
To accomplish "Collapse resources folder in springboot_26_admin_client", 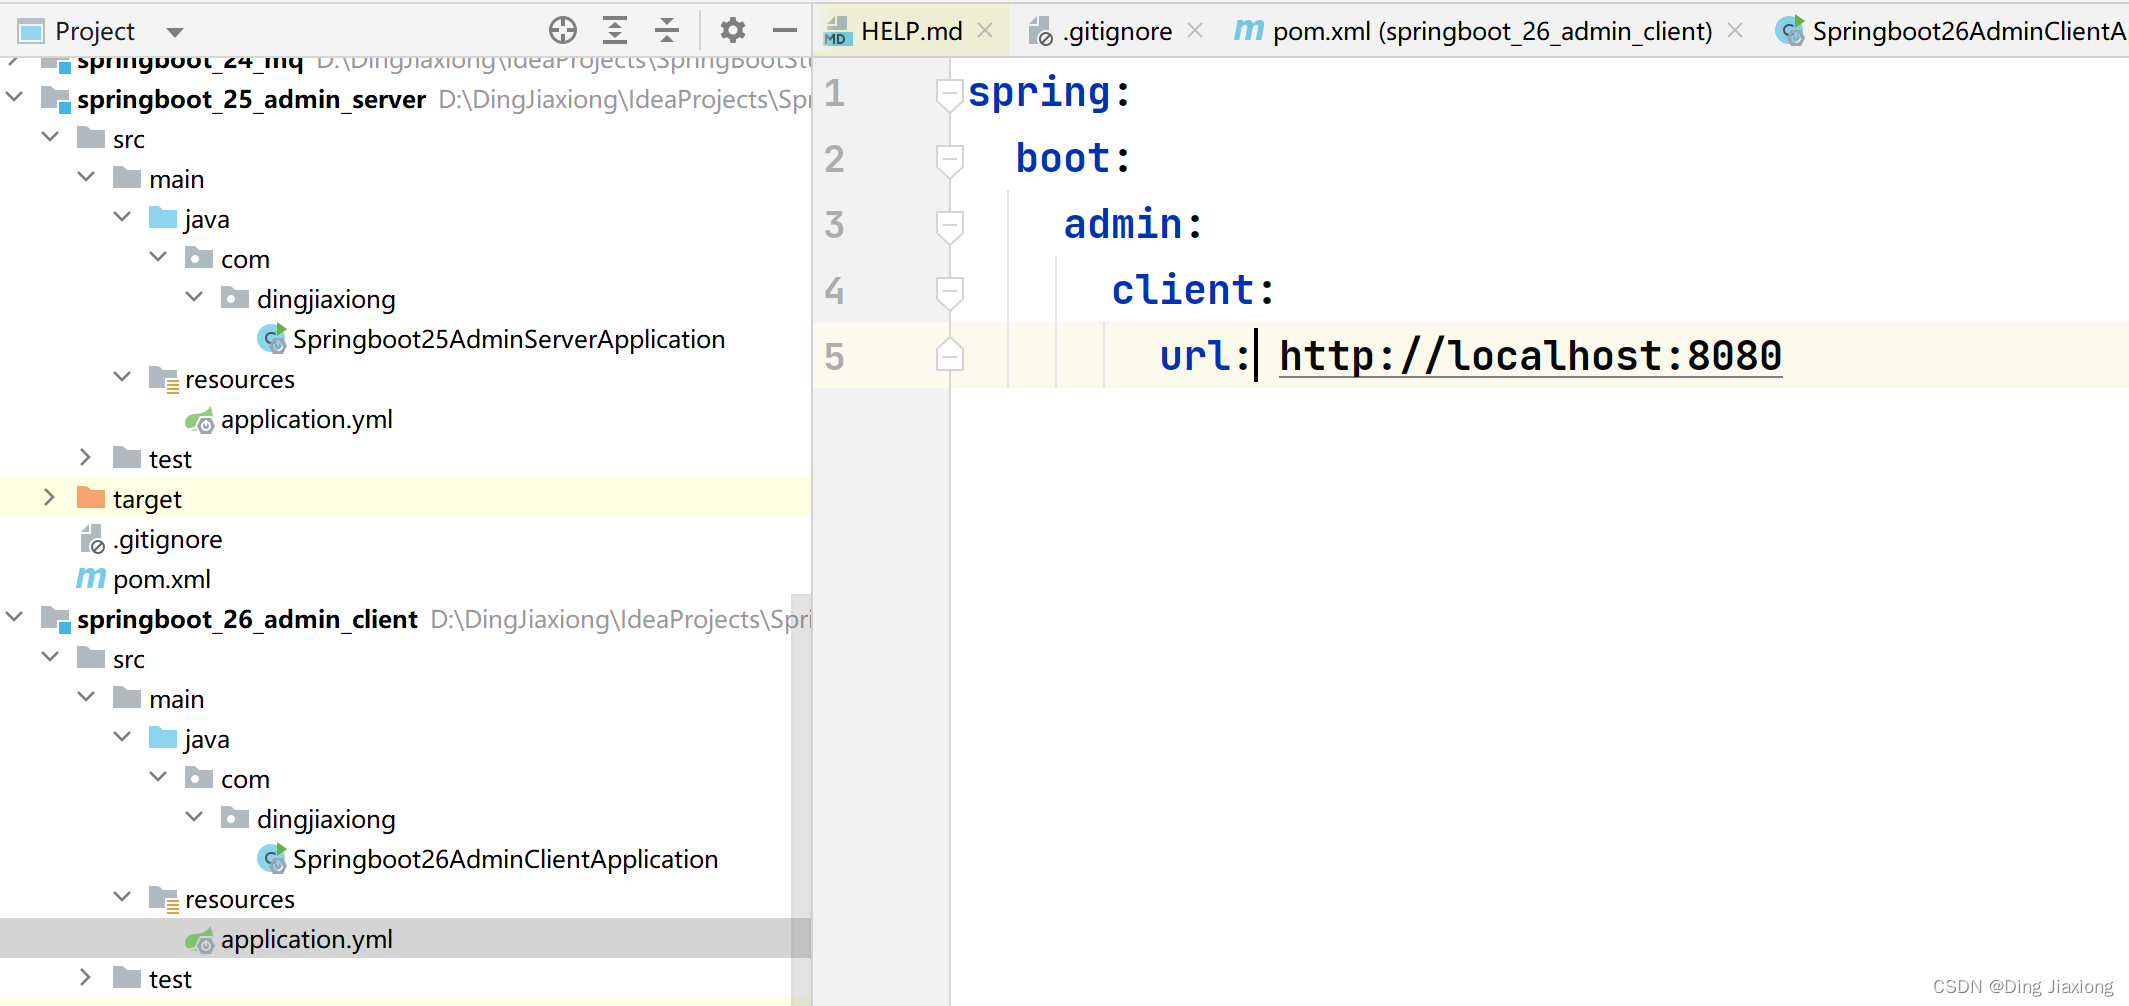I will click(123, 897).
